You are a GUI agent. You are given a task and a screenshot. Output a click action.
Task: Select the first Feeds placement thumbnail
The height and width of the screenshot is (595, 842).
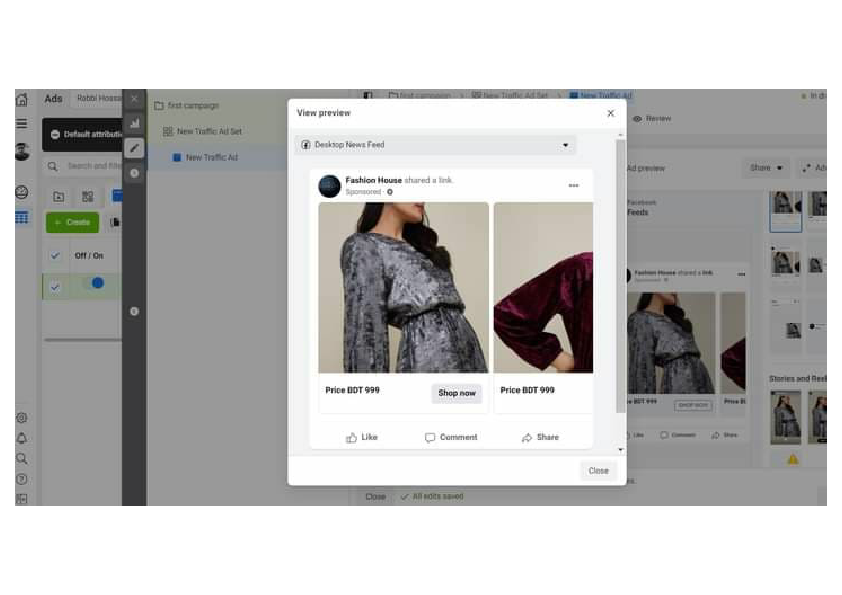click(x=786, y=211)
